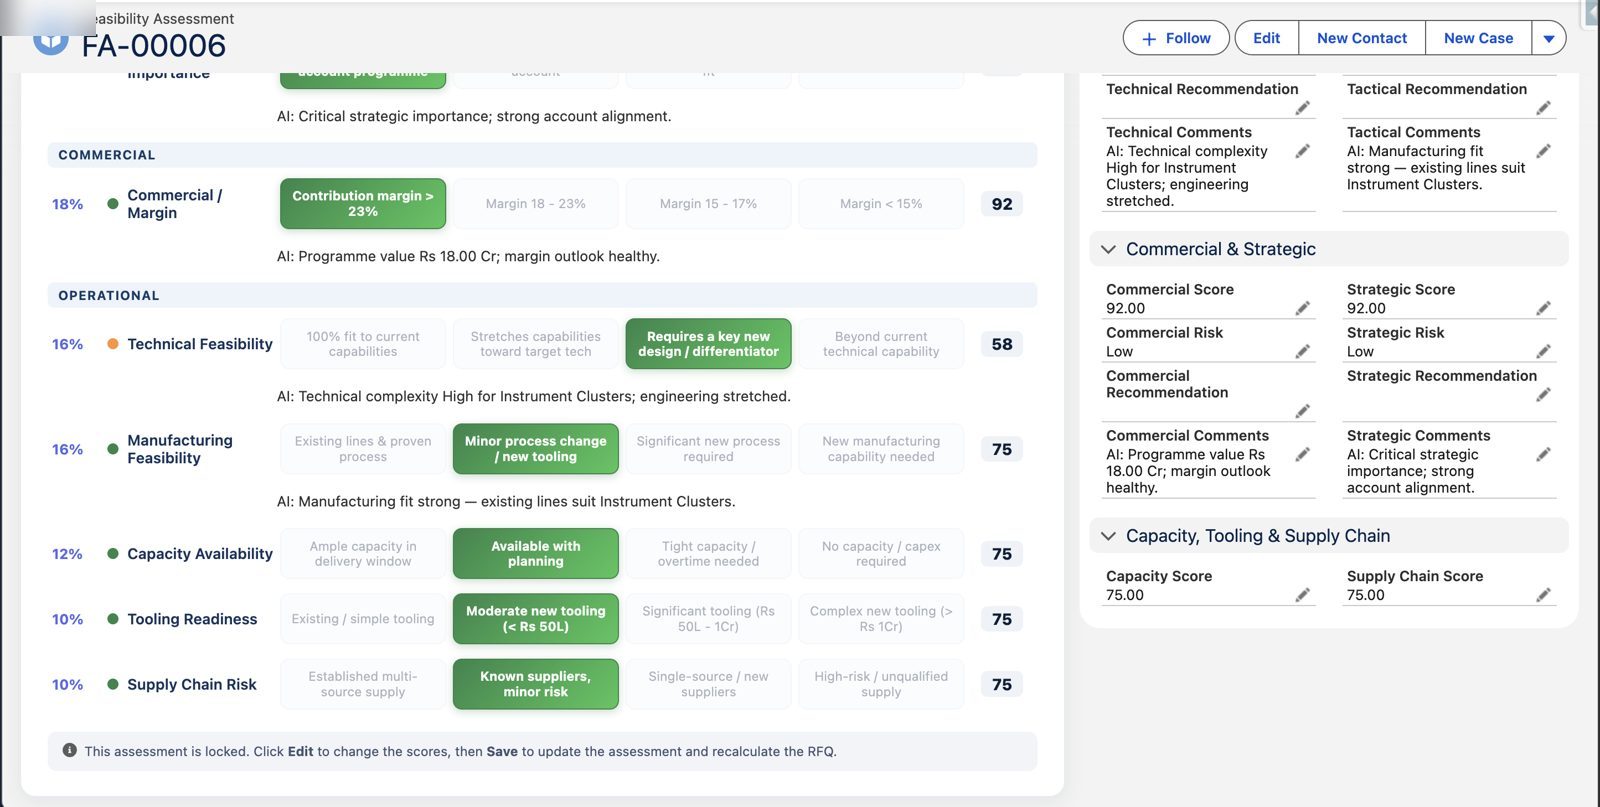The image size is (1600, 807).
Task: Edit the Technical Recommendation field pencil
Action: pos(1302,108)
